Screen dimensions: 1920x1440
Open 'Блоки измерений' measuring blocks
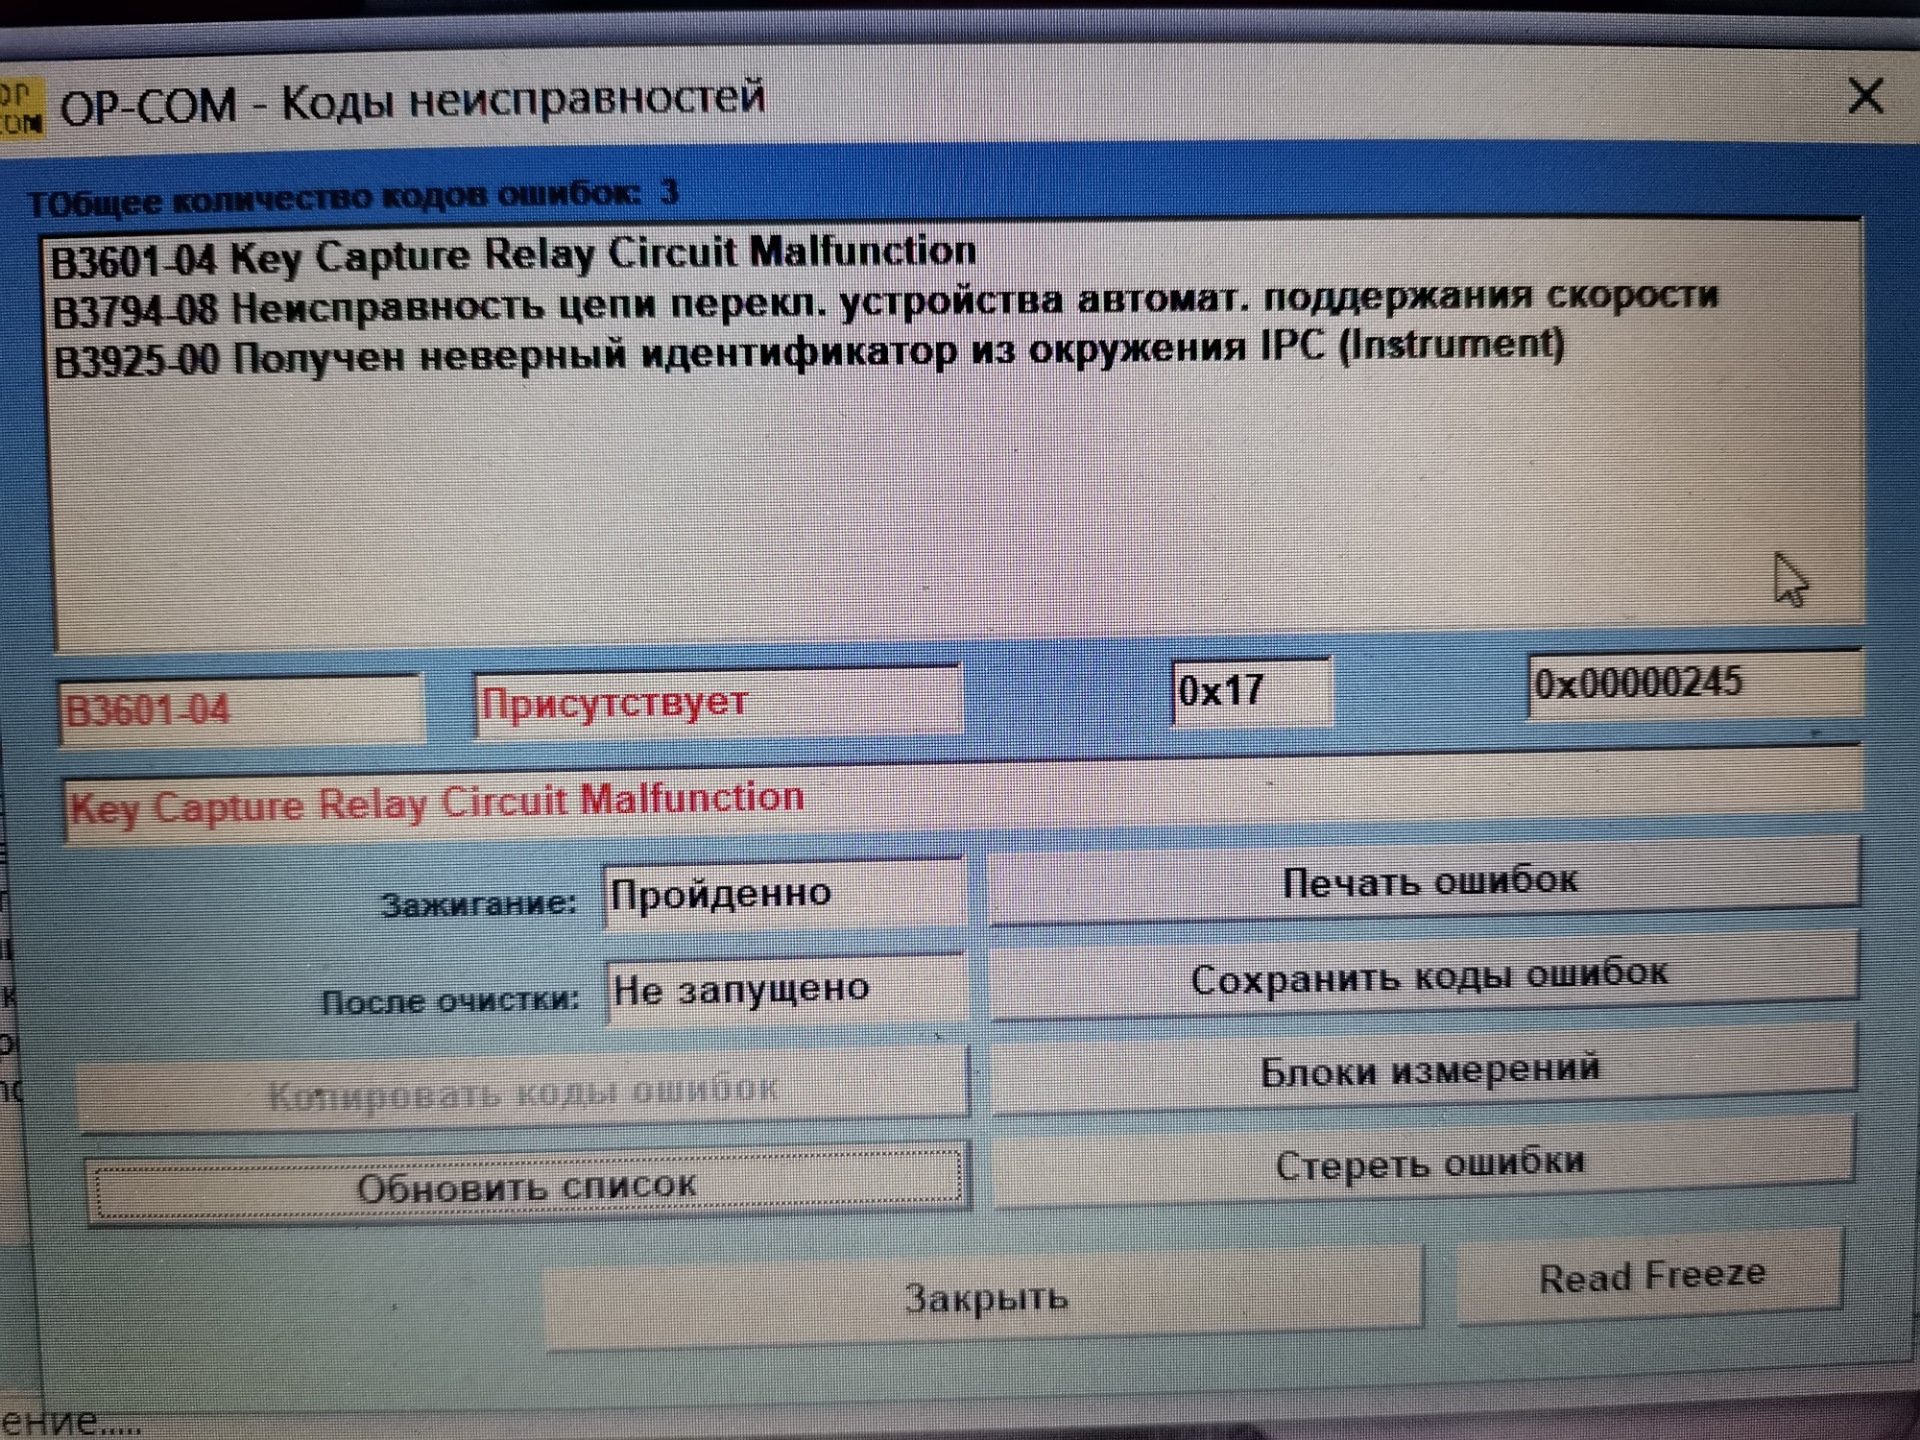click(1426, 1069)
